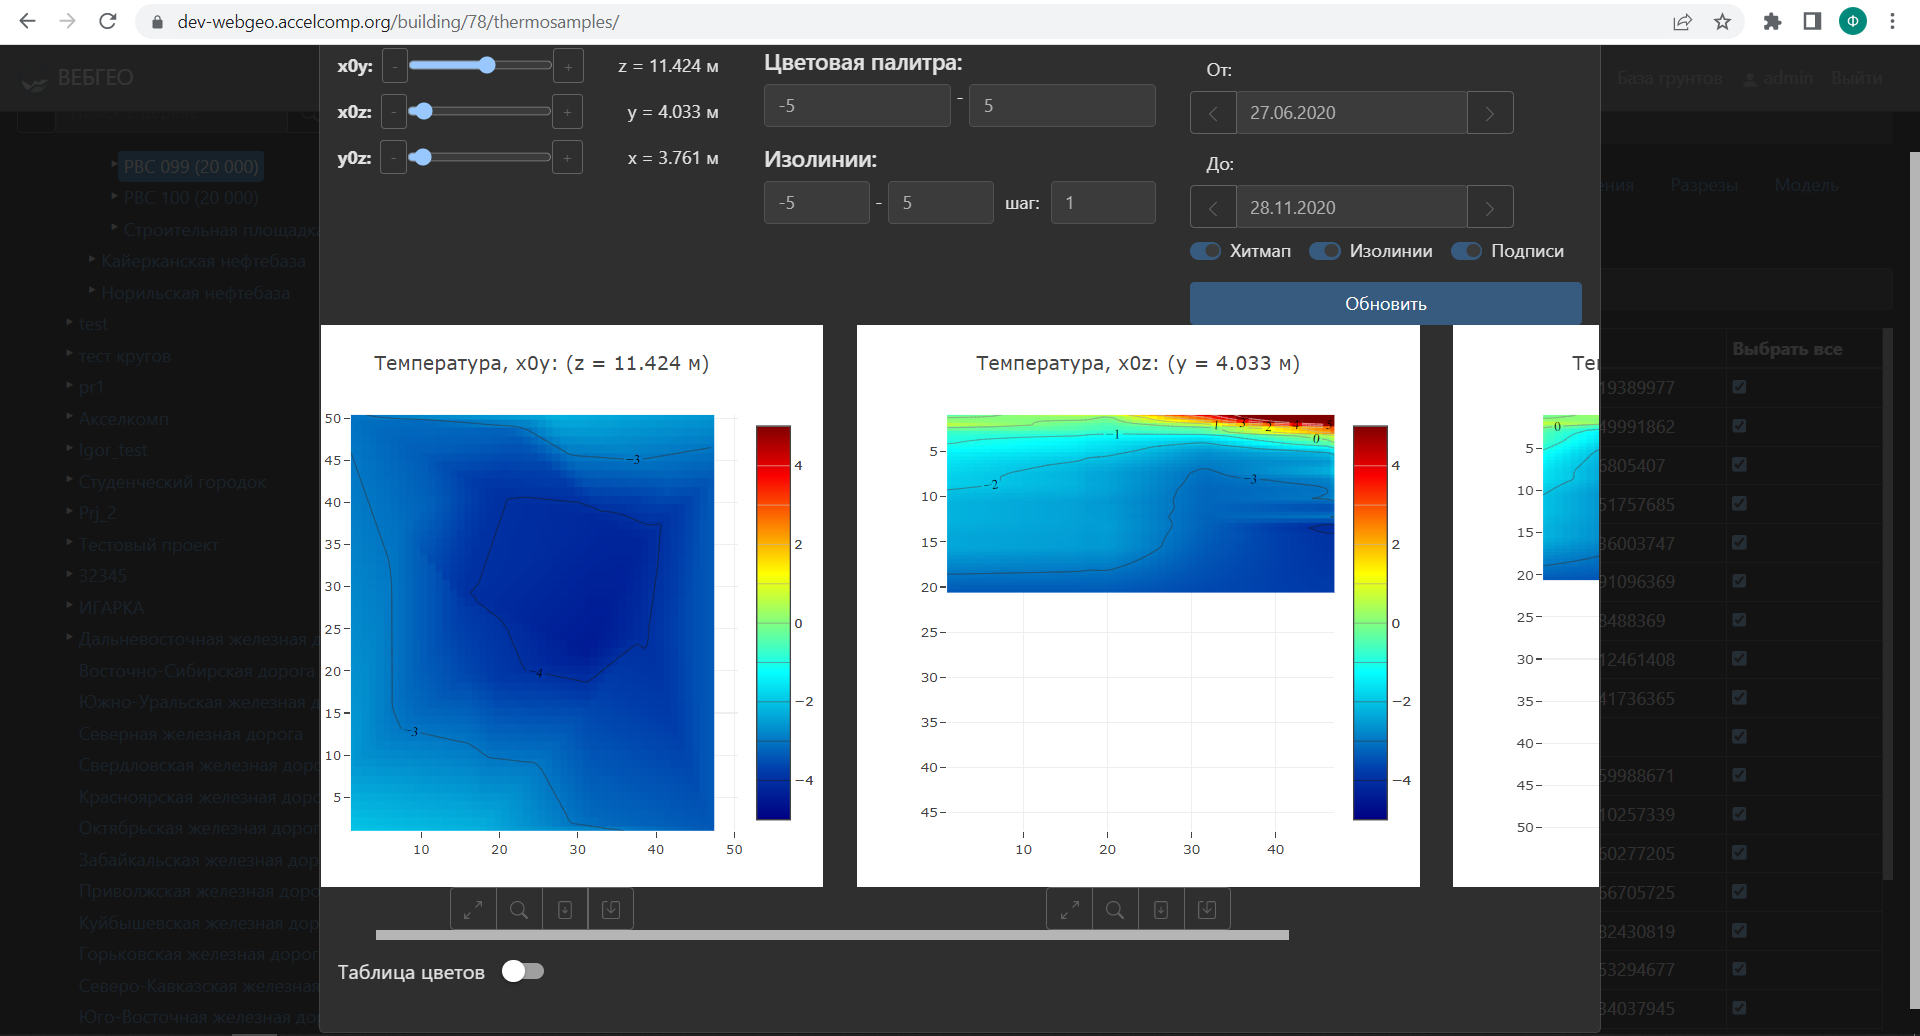Advance the До date with right arrow
1920x1036 pixels.
(1489, 208)
